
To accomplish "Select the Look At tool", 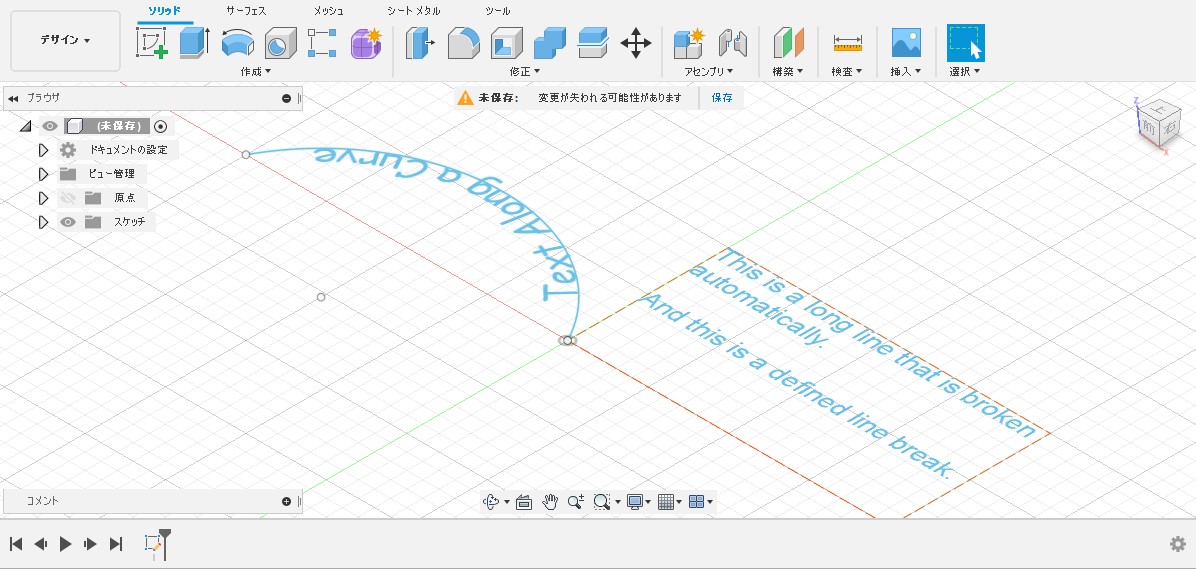I will (523, 502).
